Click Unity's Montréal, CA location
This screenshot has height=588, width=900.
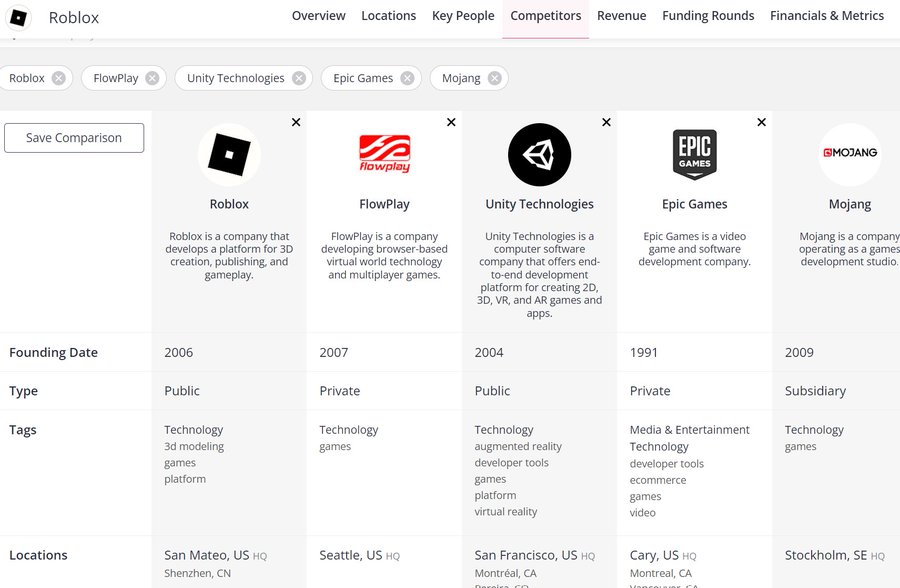point(506,573)
